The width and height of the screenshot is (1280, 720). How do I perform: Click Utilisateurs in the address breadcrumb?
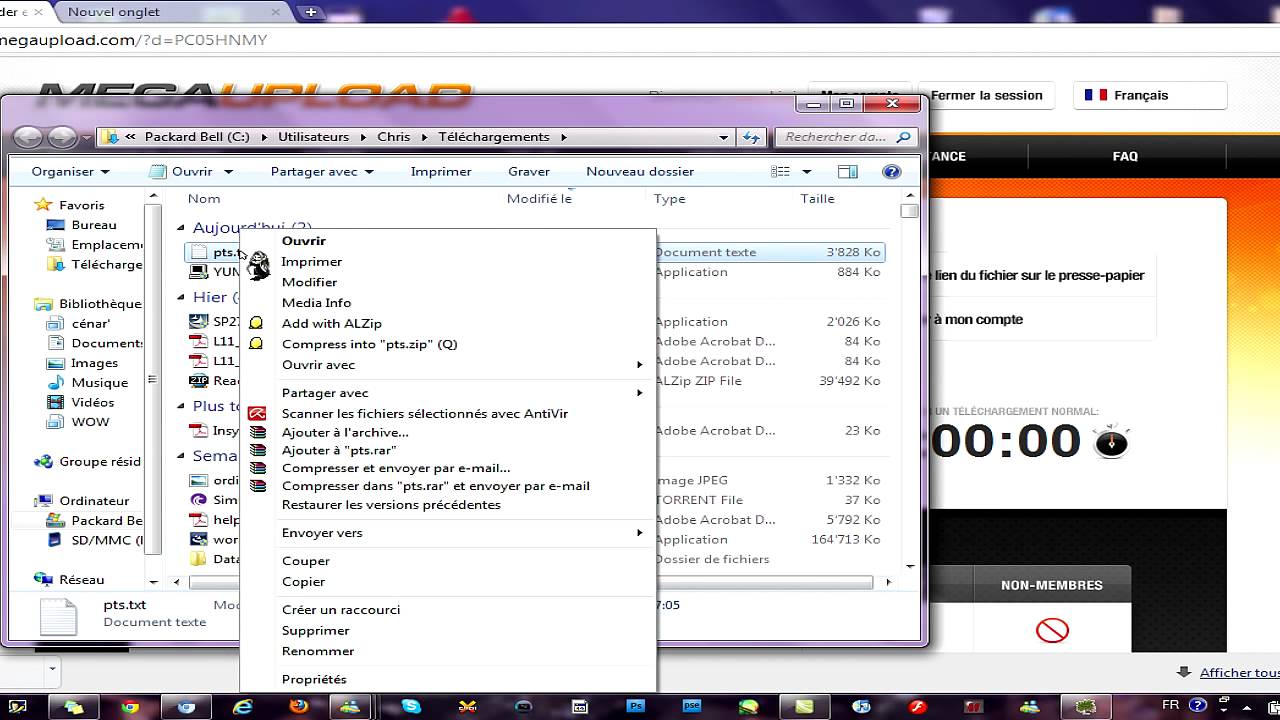coord(314,137)
